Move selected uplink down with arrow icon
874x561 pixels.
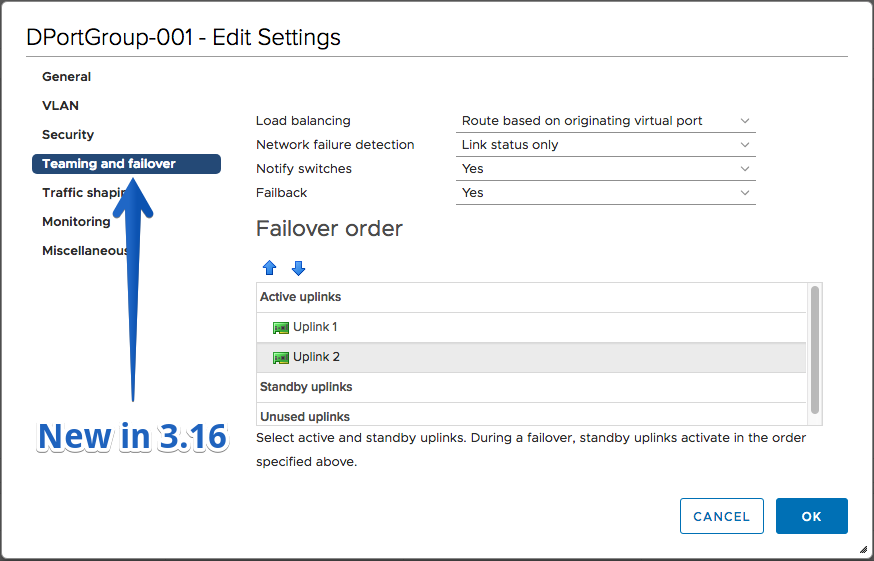tap(298, 268)
